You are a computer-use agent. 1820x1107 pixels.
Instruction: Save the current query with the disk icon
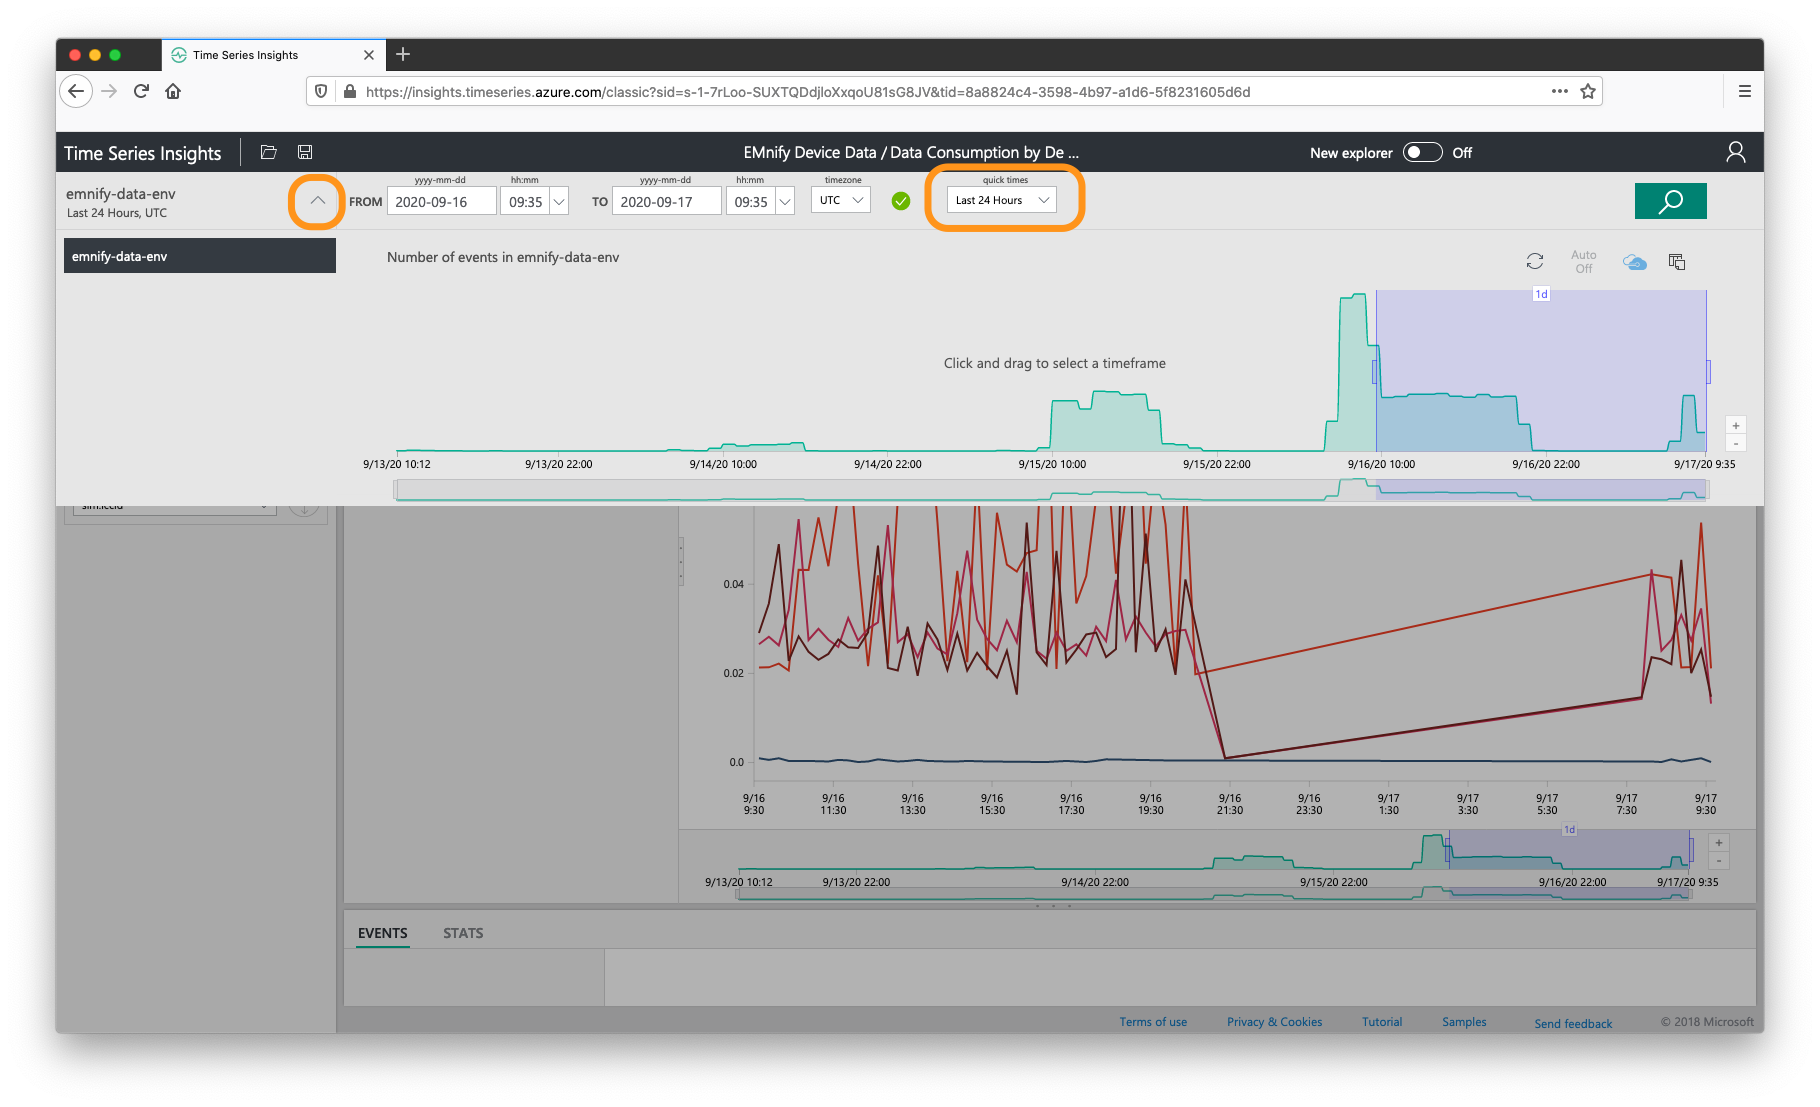coord(305,152)
